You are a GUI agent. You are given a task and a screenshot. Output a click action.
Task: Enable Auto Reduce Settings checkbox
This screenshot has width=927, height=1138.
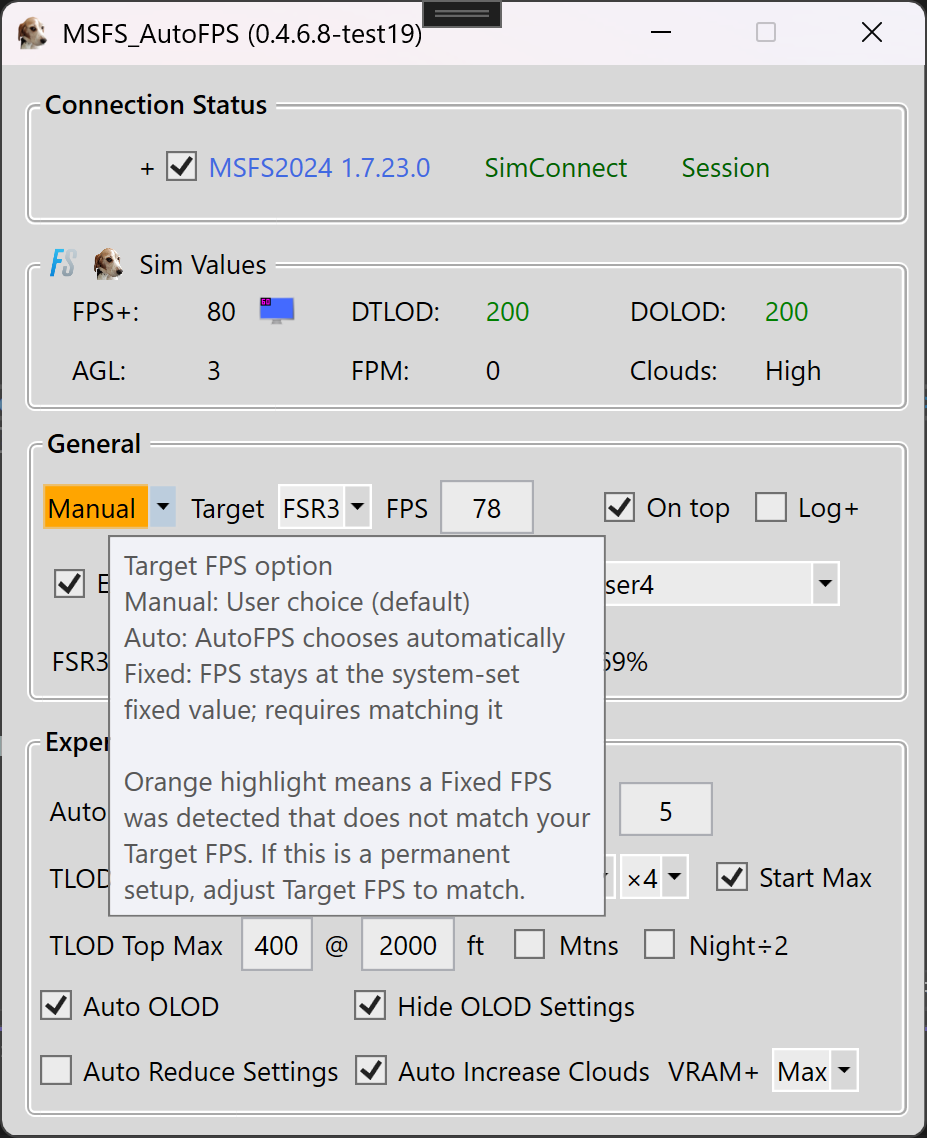point(56,1070)
